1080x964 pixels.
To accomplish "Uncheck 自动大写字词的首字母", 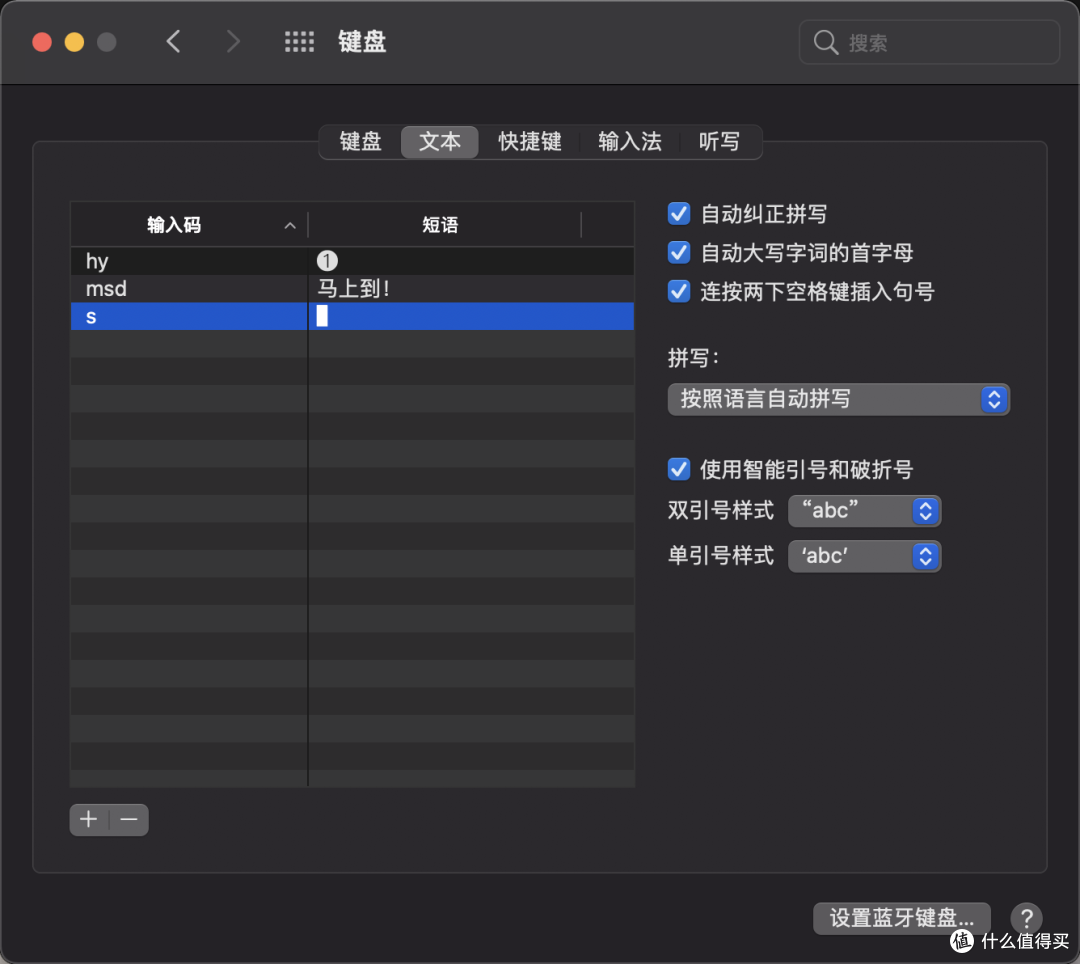I will click(x=678, y=253).
